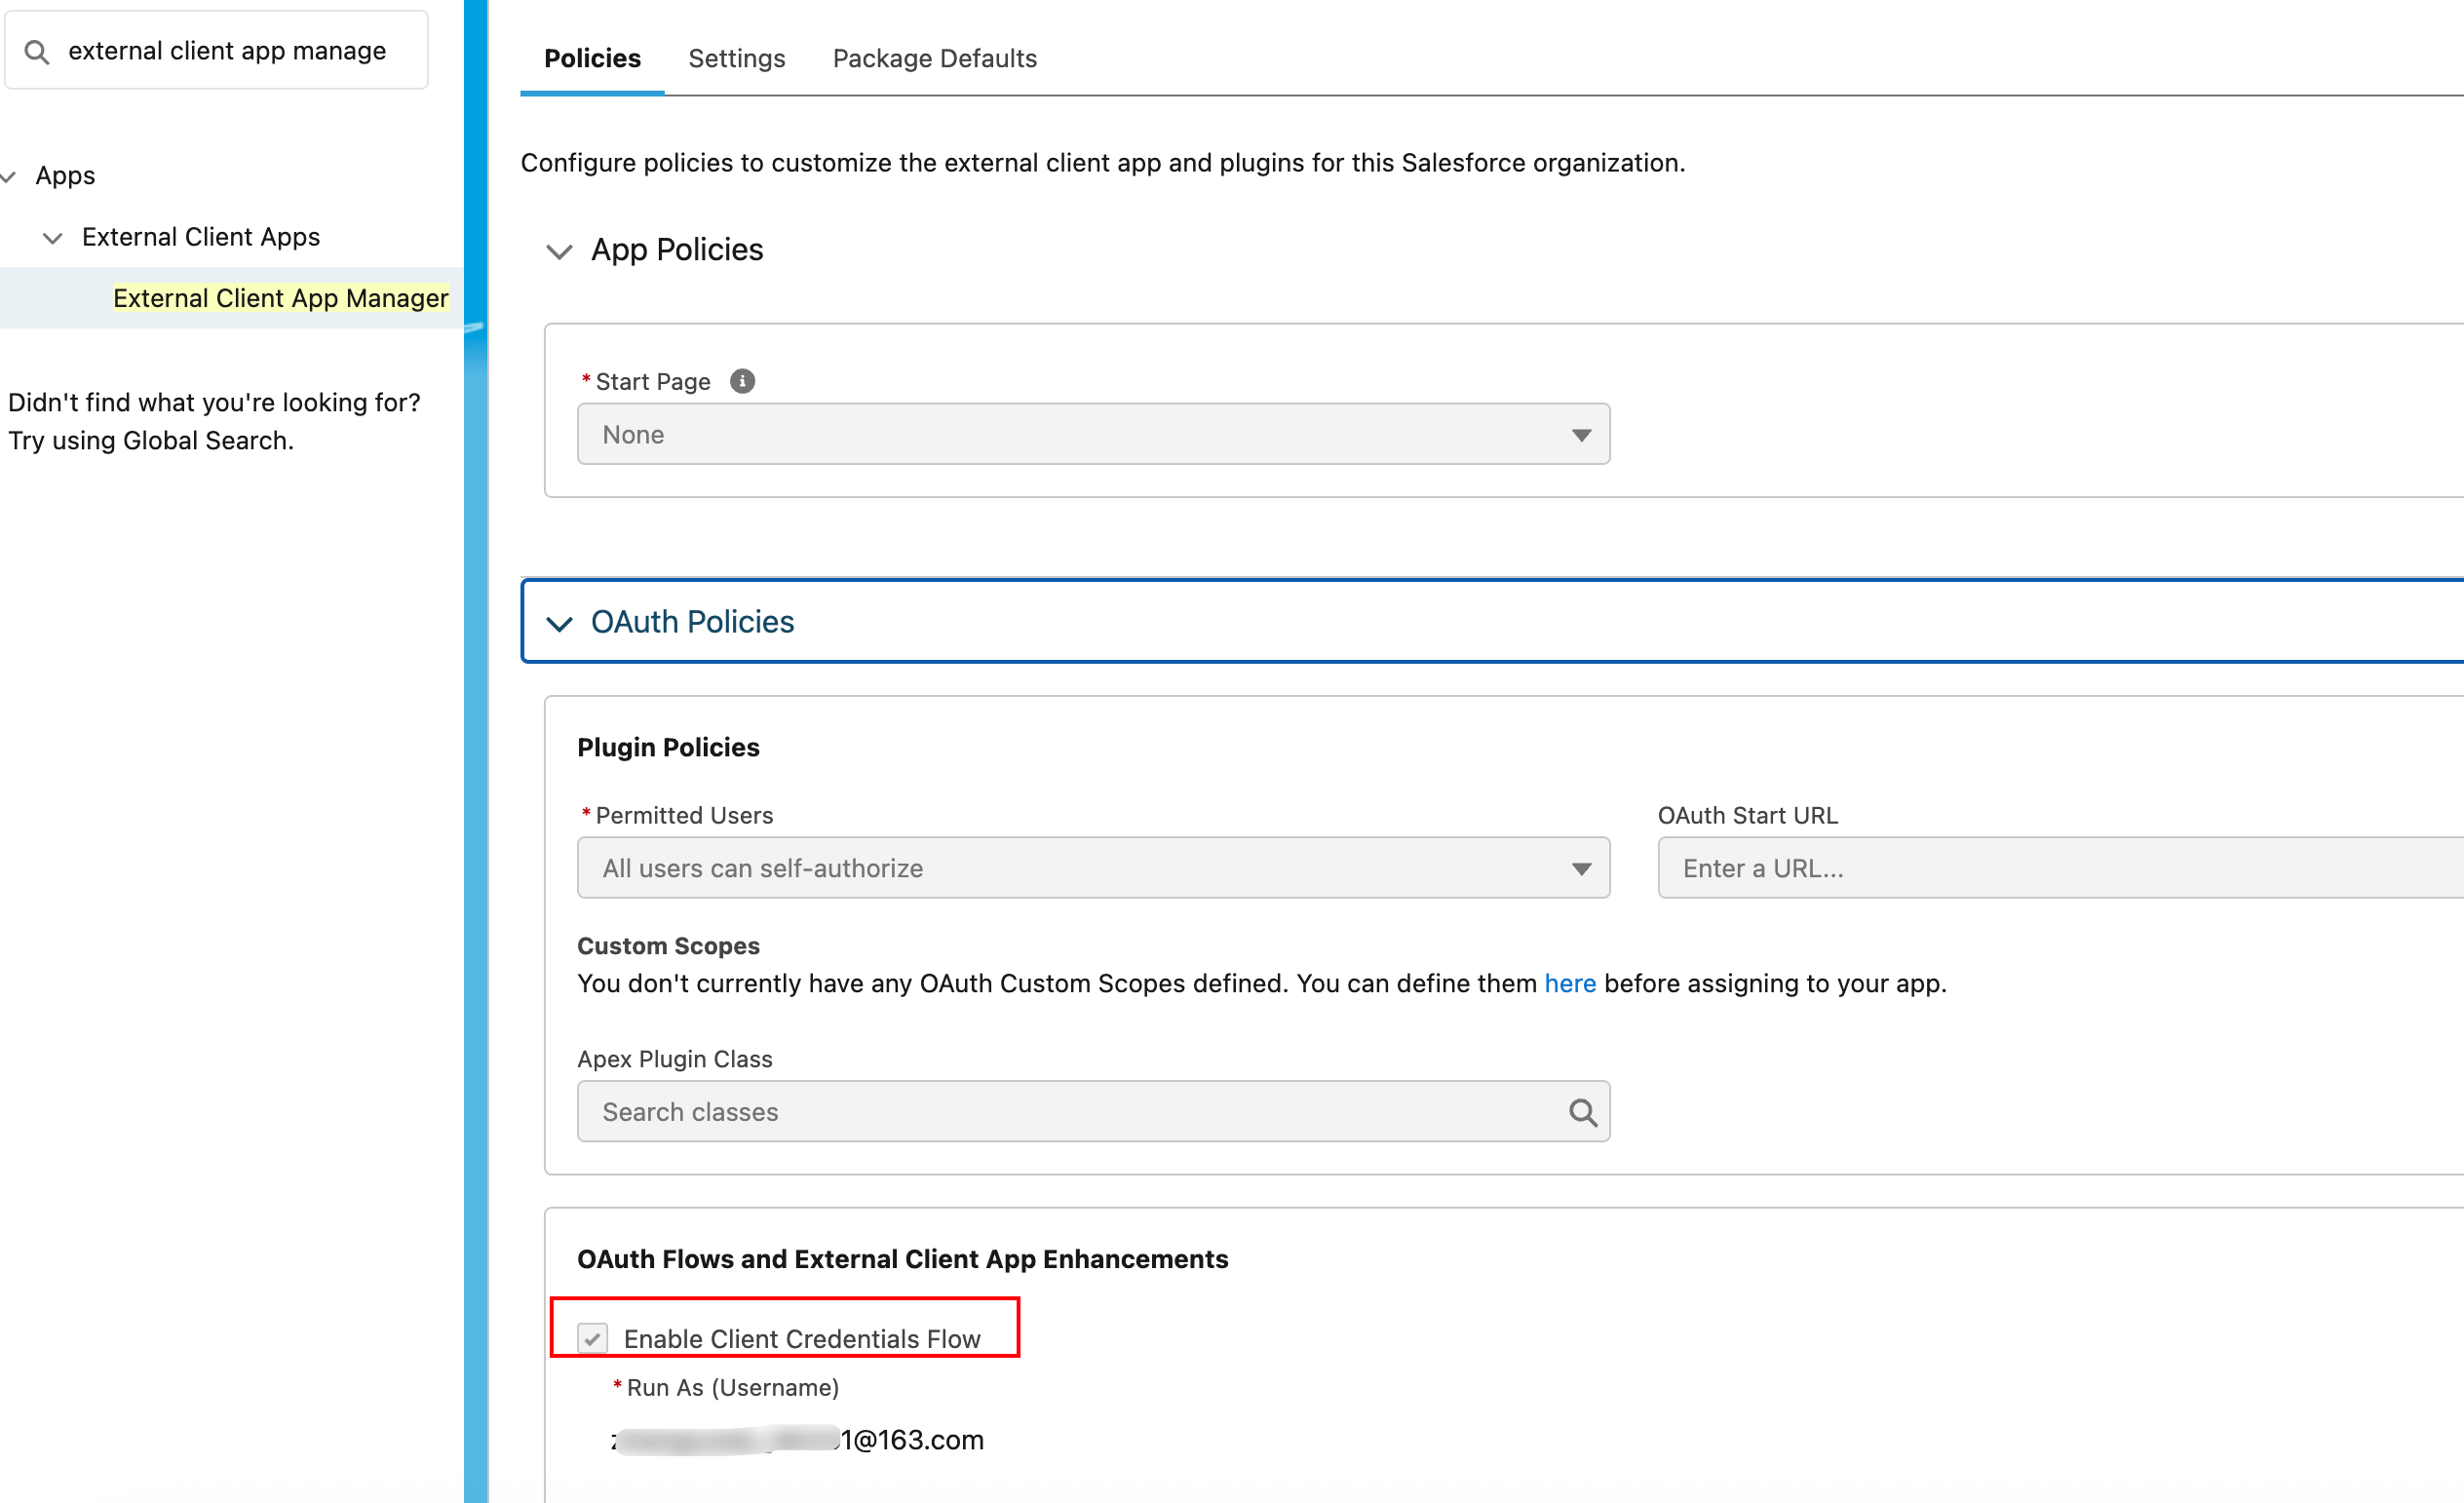Click the Start Page info icon
Viewport: 2464px width, 1503px height.
pyautogui.click(x=742, y=381)
